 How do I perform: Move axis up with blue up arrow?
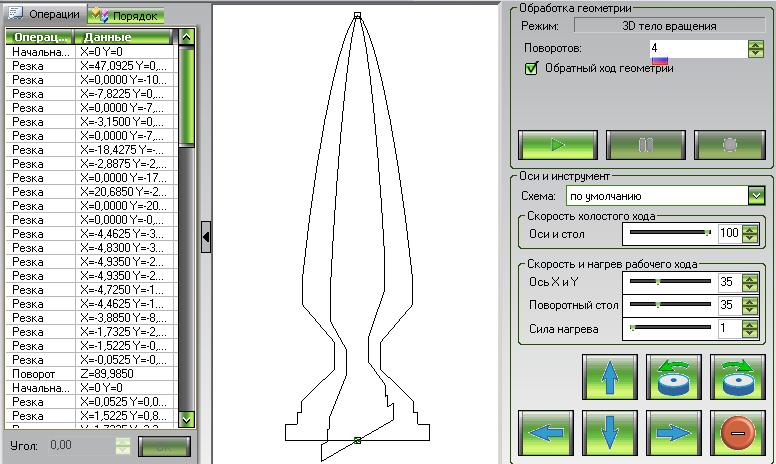pos(610,377)
